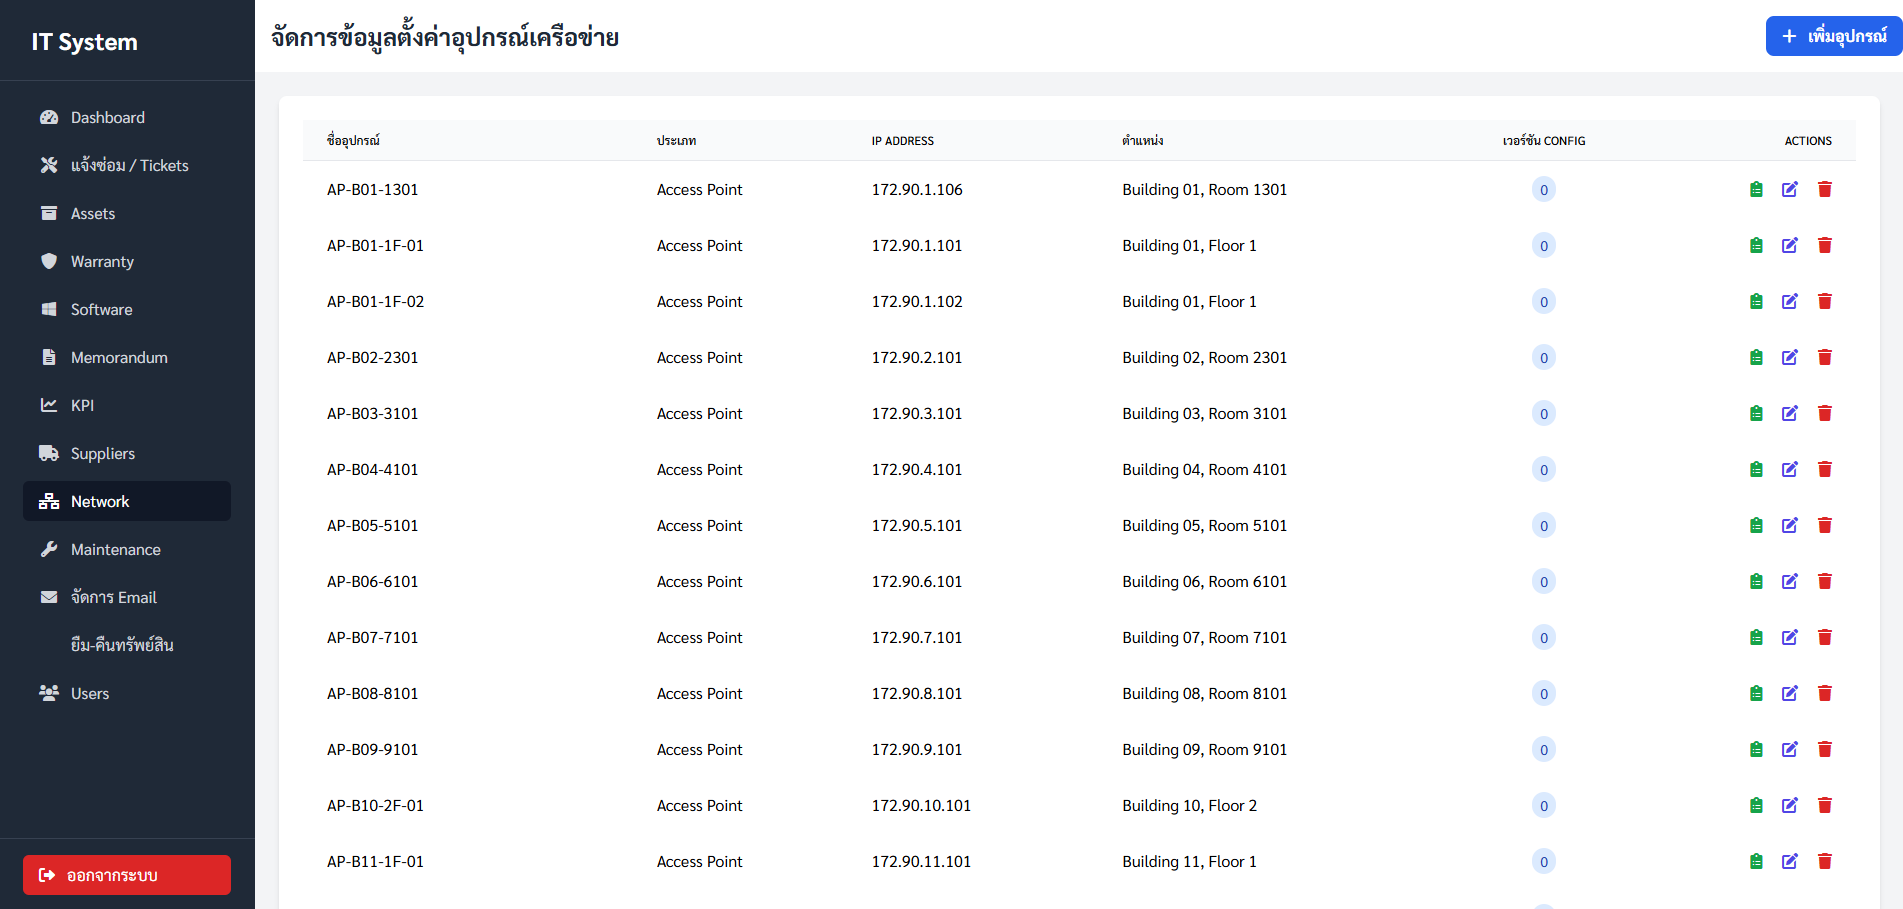Image resolution: width=1903 pixels, height=909 pixels.
Task: Click trash icon for AP-B05-5101
Action: 1825,525
